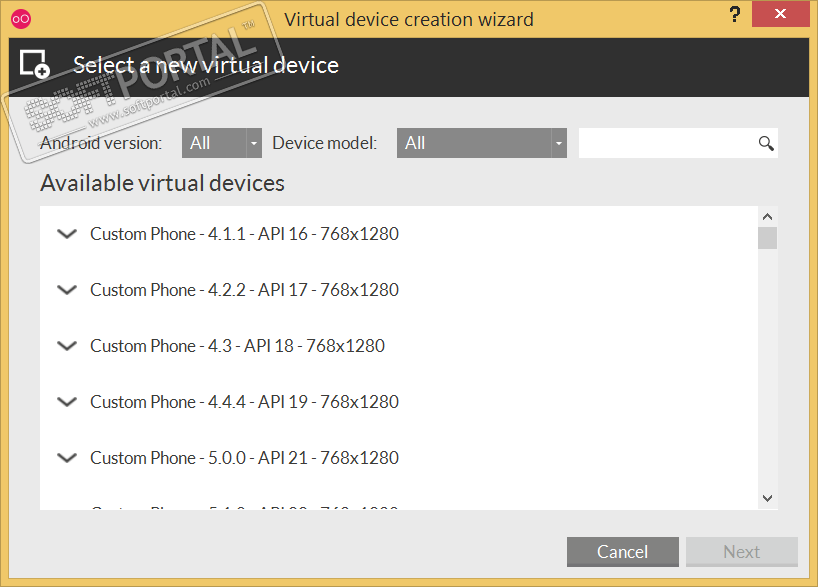Click the scrollbar up arrow
The image size is (818, 587).
767,217
